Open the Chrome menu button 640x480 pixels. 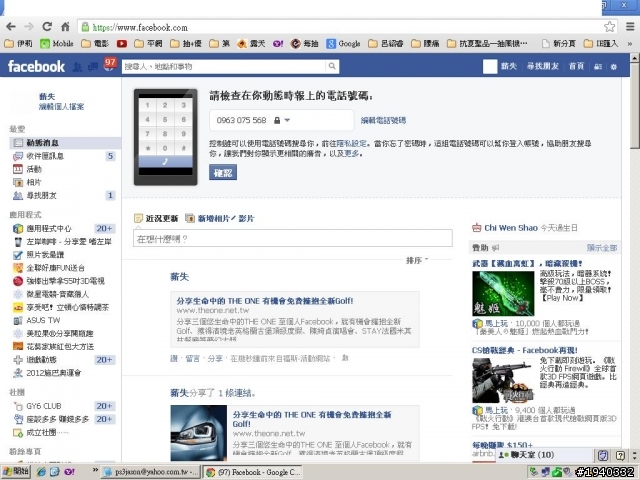pyautogui.click(x=630, y=27)
